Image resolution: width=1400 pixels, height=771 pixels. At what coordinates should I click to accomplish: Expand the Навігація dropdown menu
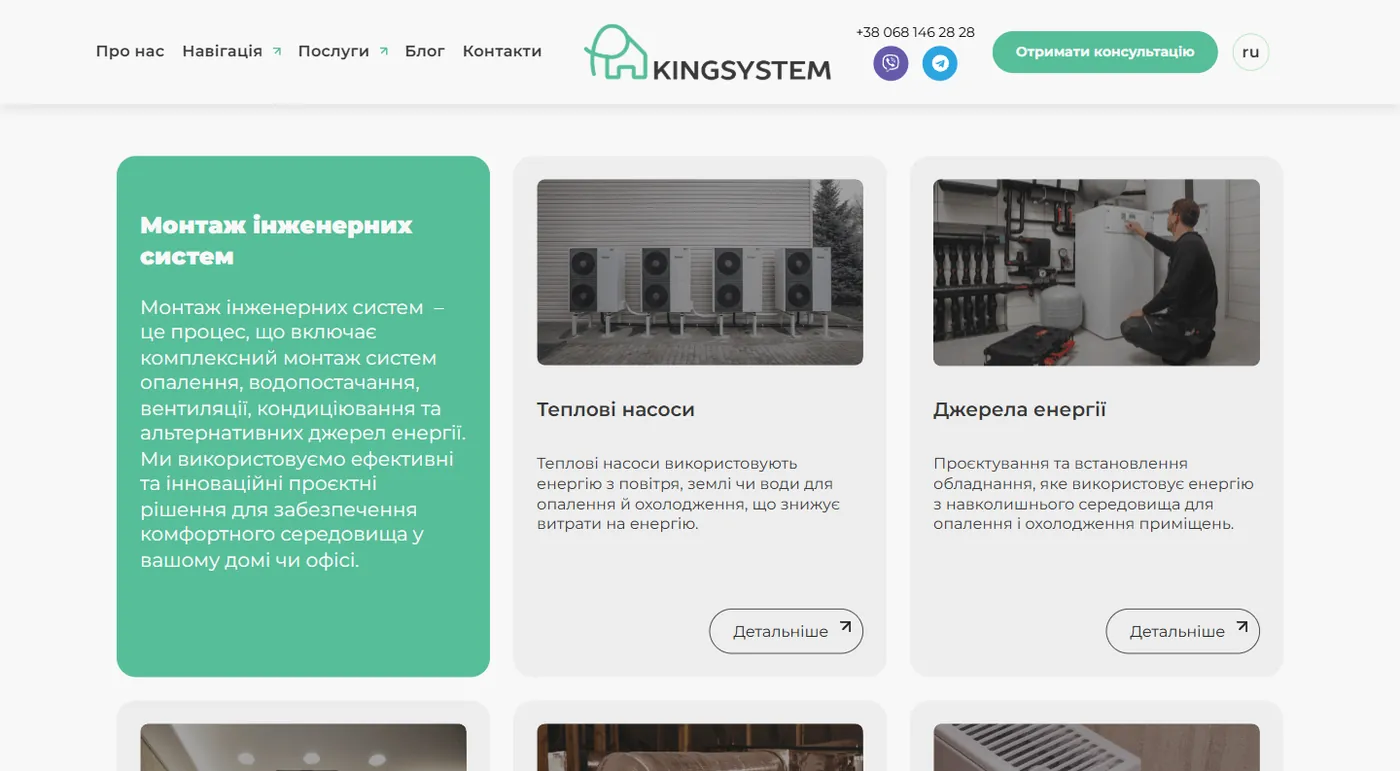[231, 51]
